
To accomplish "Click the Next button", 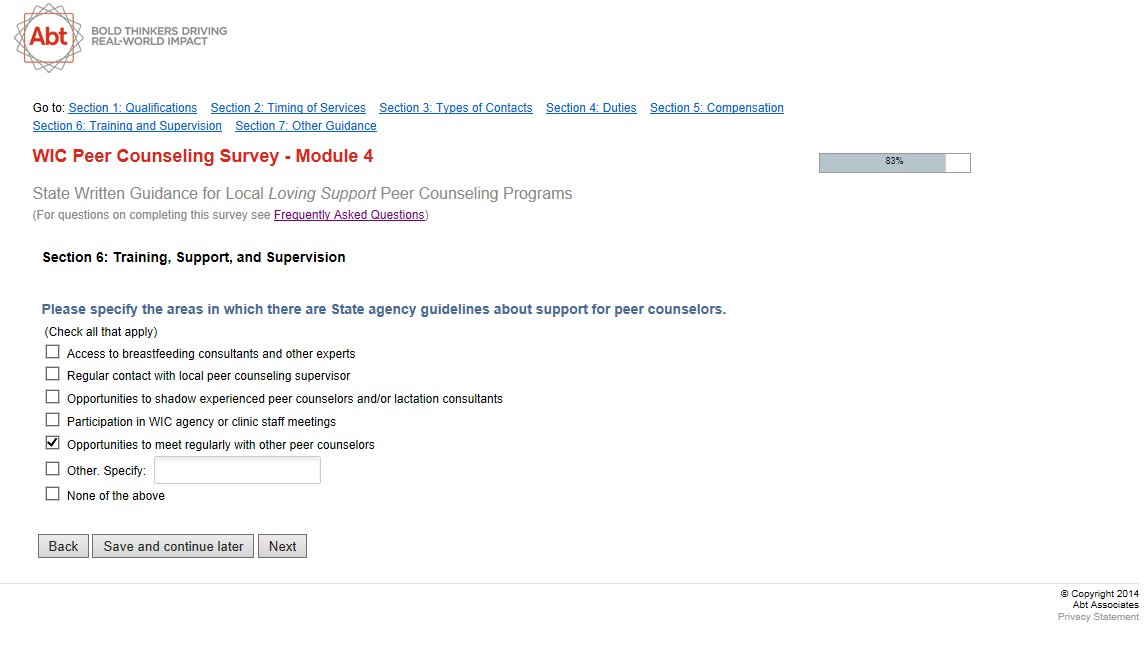I will coord(282,546).
